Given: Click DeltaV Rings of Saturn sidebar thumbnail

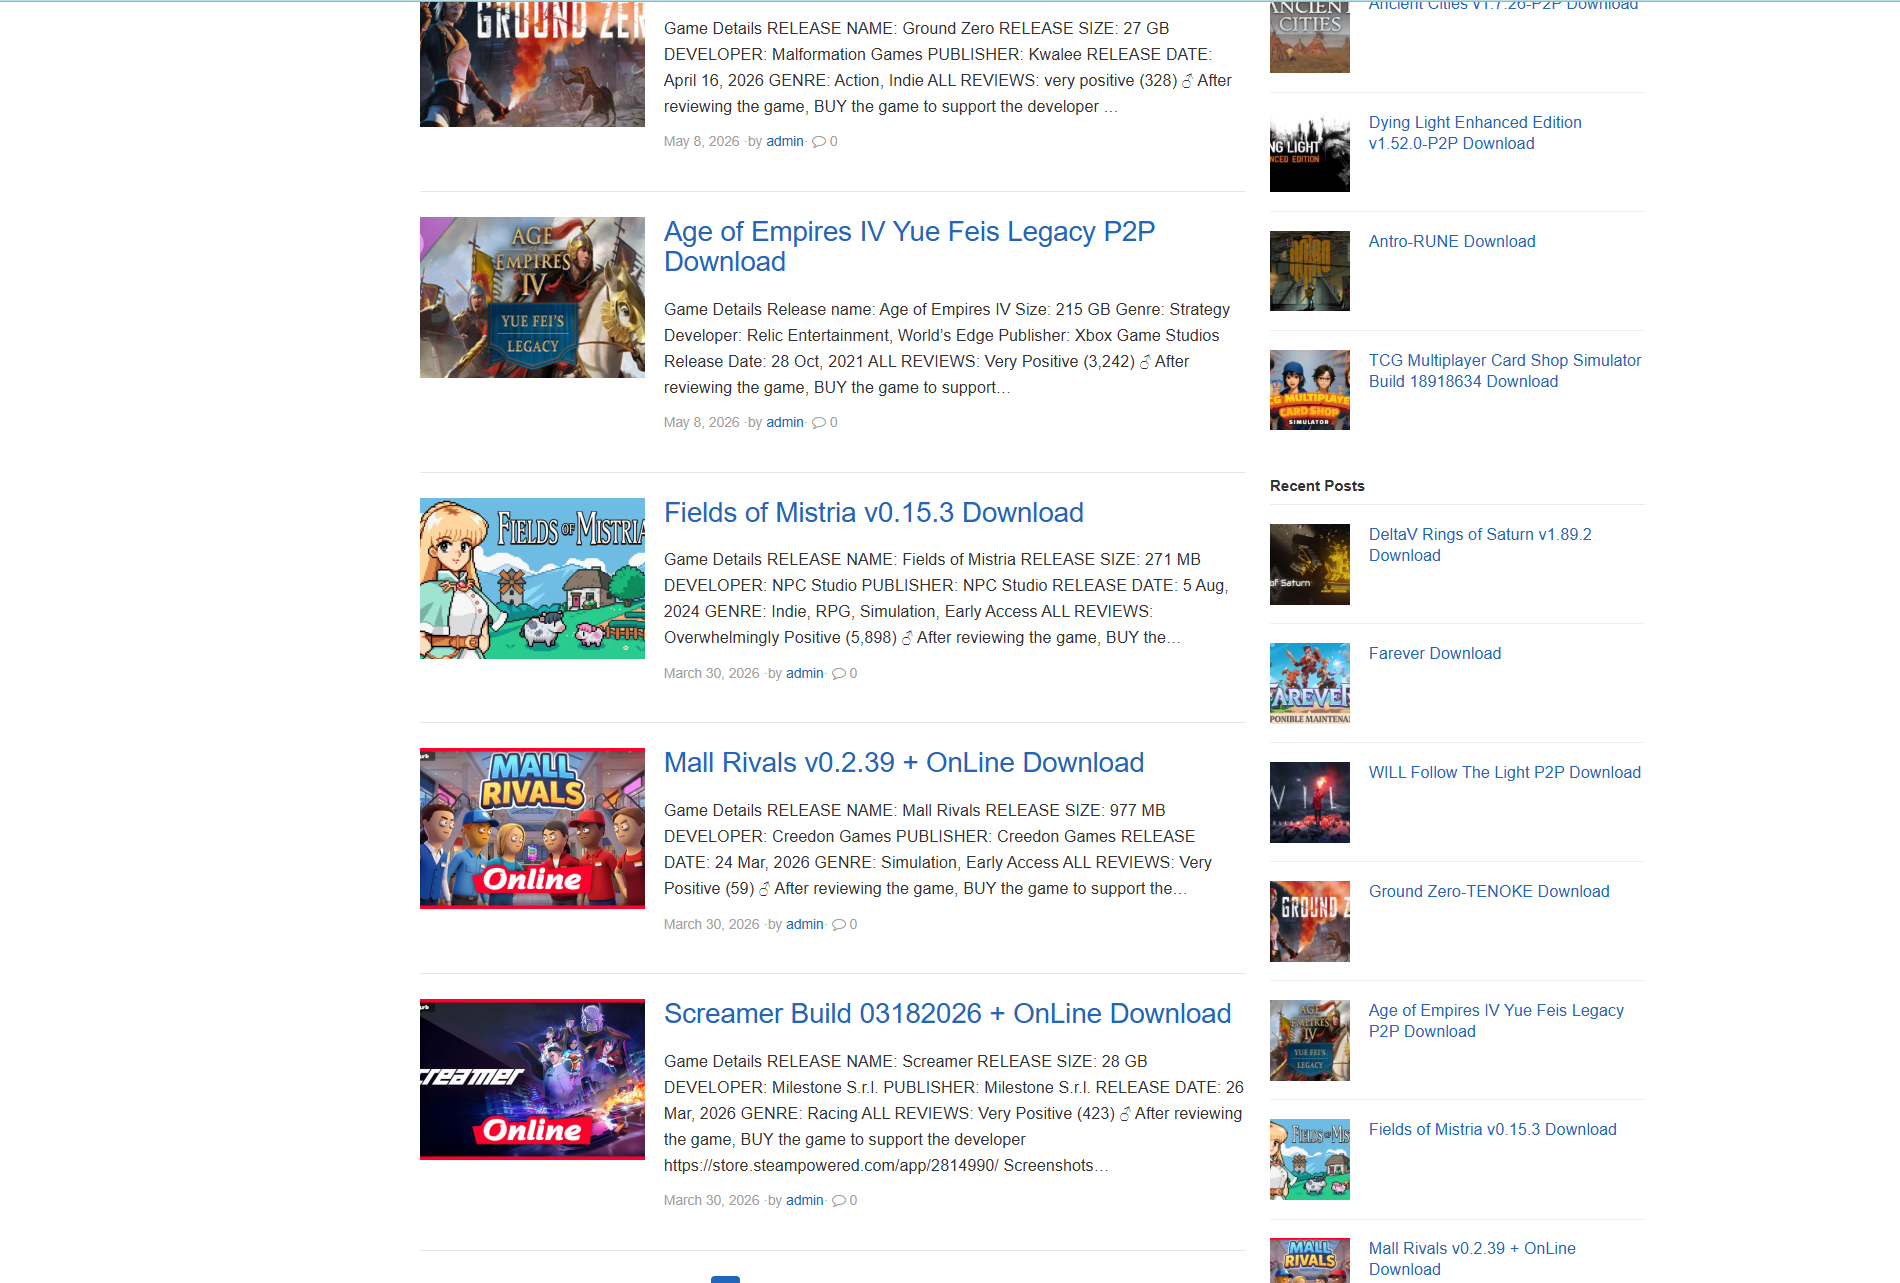Looking at the screenshot, I should (x=1310, y=564).
